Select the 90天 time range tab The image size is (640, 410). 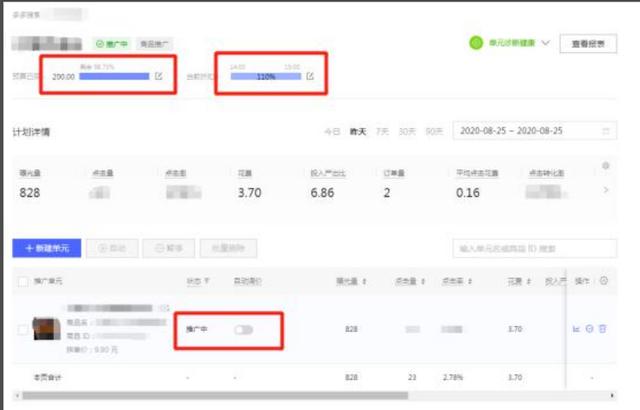434,131
